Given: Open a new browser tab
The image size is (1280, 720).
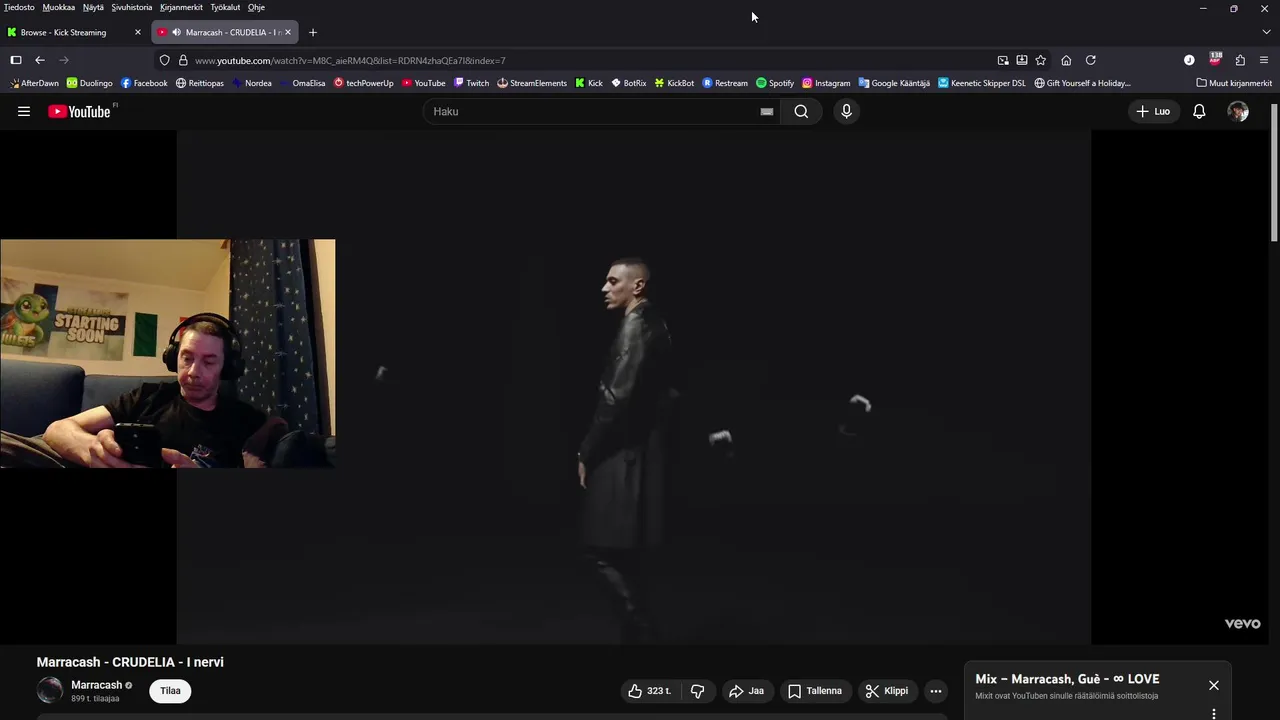Looking at the screenshot, I should pos(312,32).
